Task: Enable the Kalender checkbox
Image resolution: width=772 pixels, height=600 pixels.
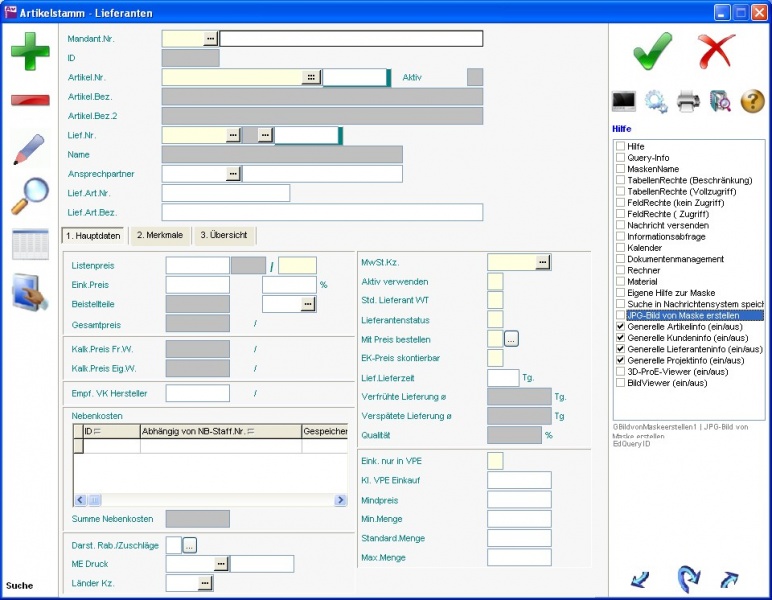Action: (620, 248)
